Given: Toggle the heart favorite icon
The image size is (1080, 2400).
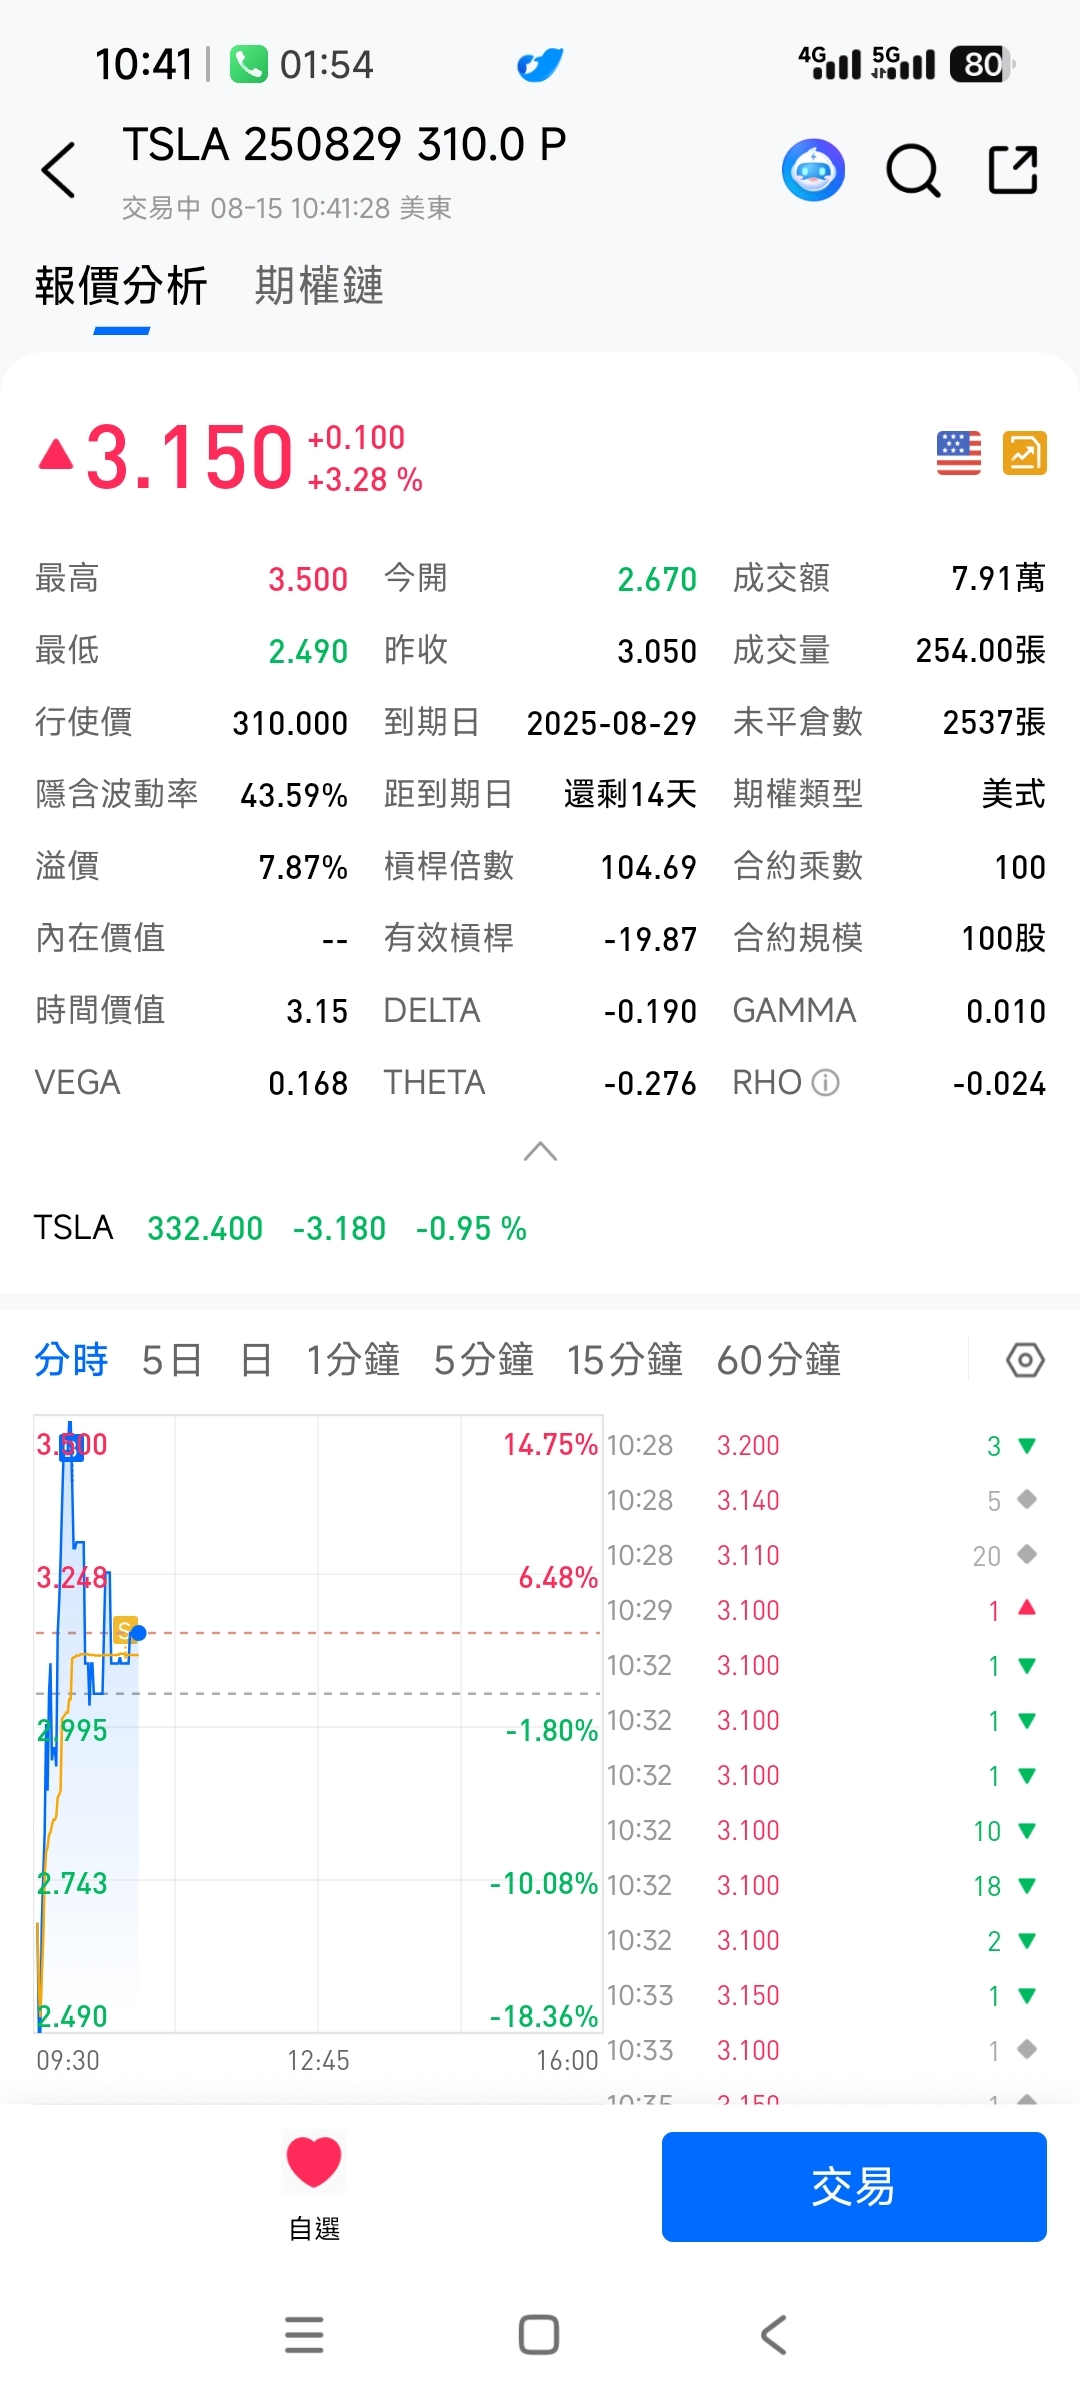Looking at the screenshot, I should point(314,2161).
